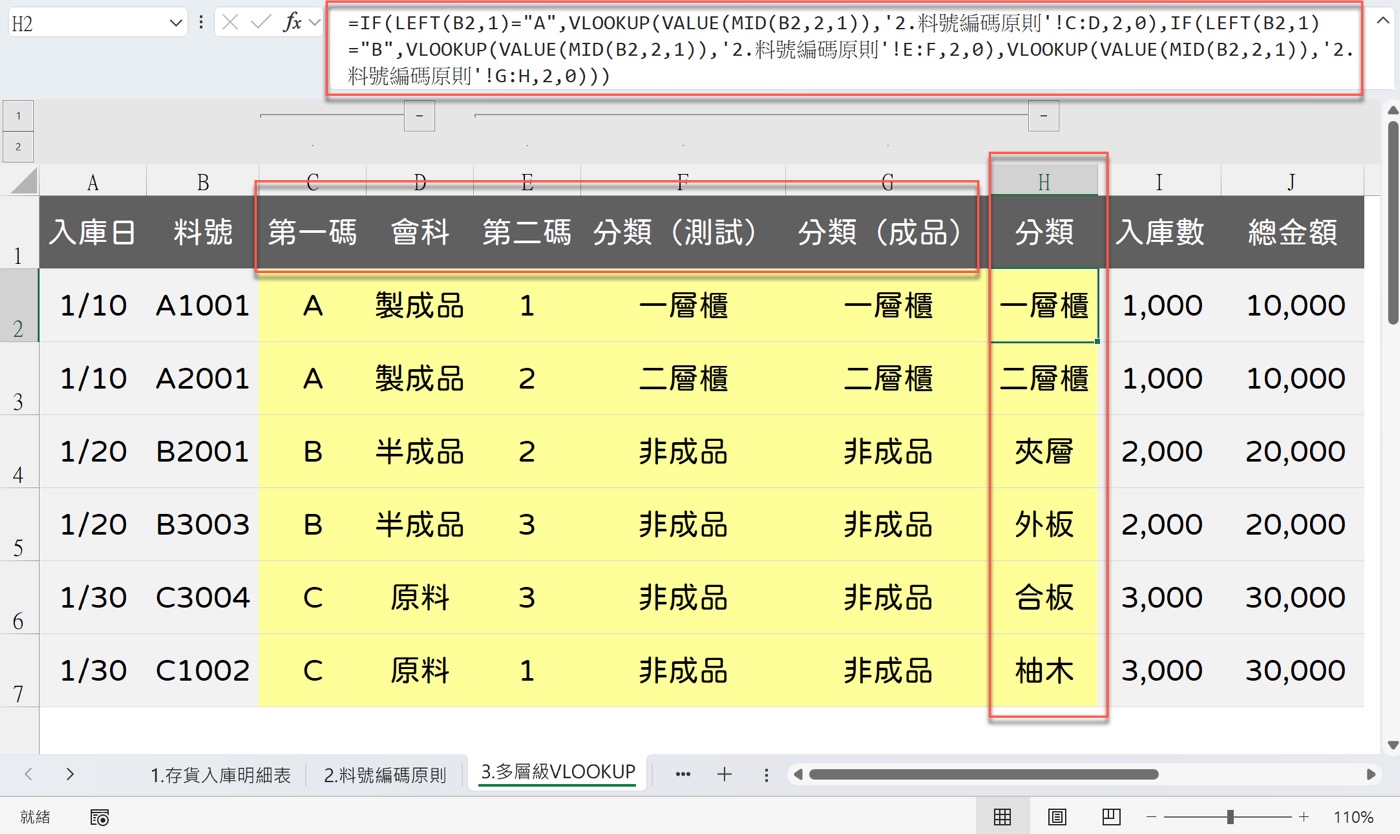The width and height of the screenshot is (1400, 834).
Task: Select column H header
Action: (1044, 181)
